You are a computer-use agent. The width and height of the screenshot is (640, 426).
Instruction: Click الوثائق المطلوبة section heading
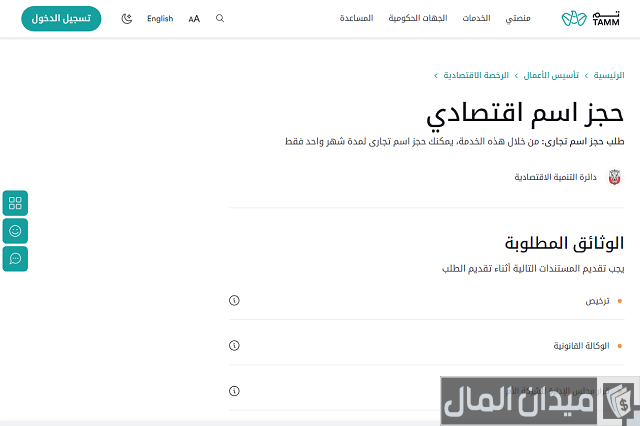[564, 243]
